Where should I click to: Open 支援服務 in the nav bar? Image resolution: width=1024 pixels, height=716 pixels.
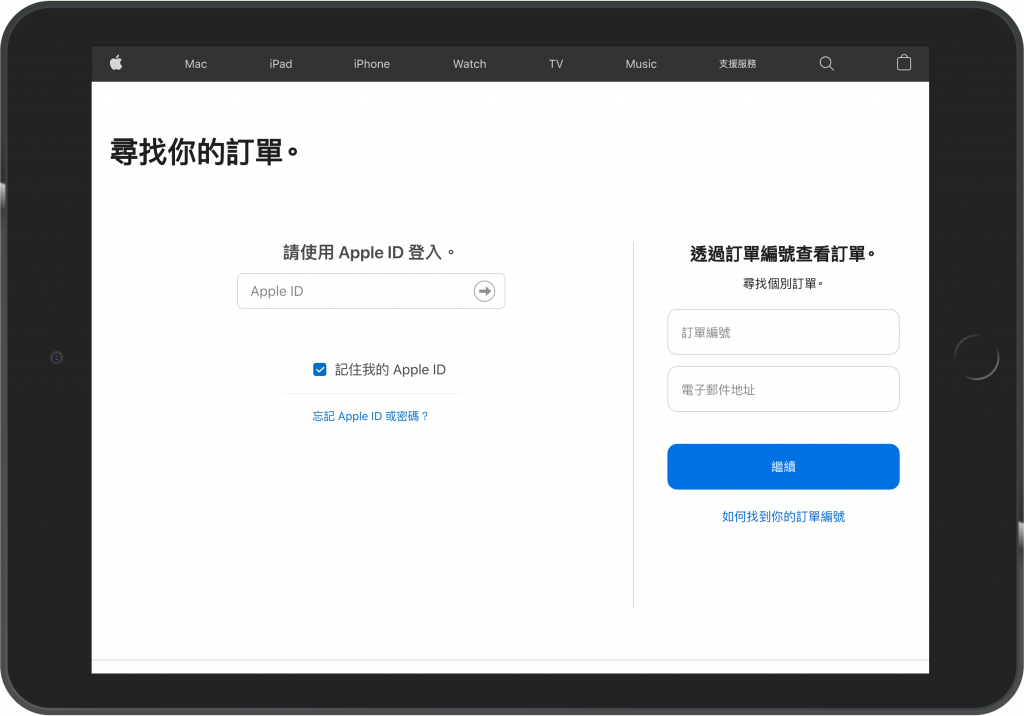click(x=737, y=64)
